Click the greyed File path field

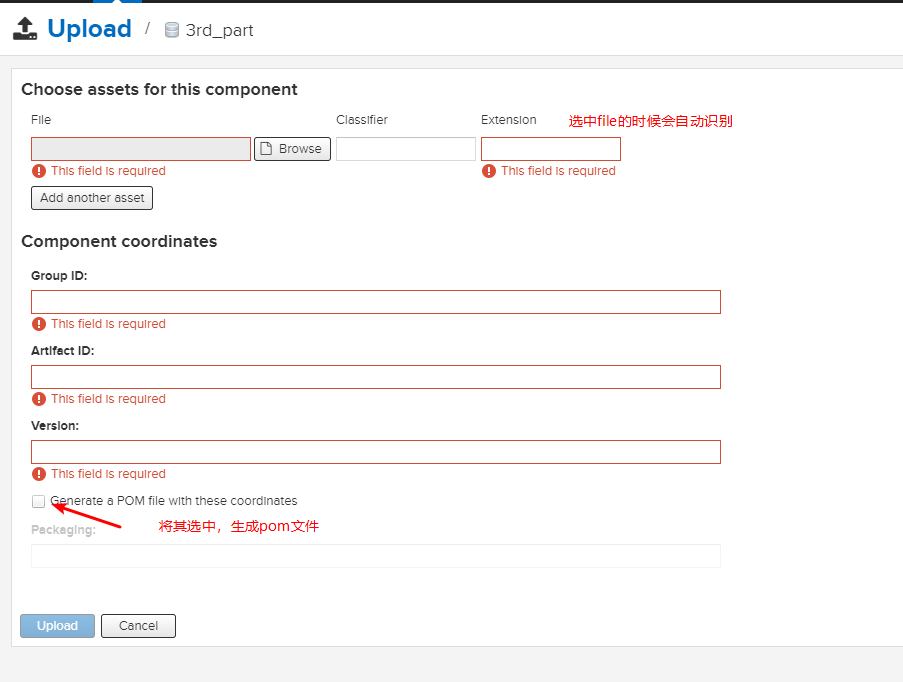[141, 149]
